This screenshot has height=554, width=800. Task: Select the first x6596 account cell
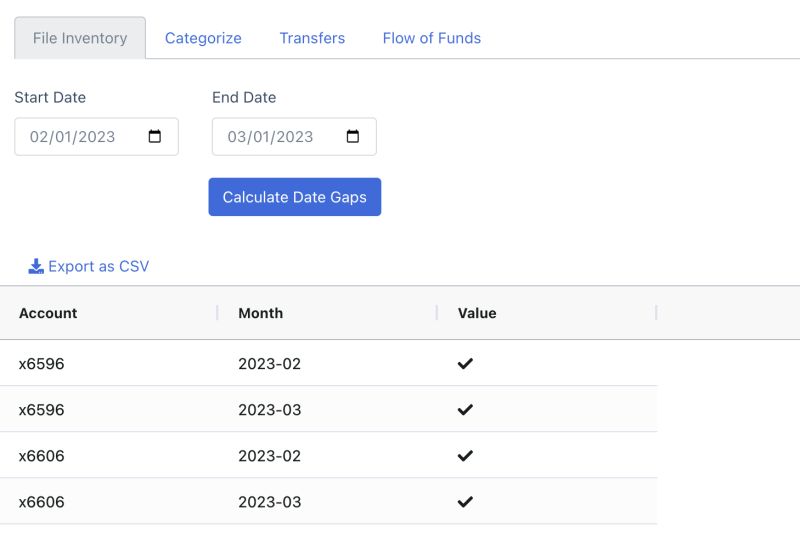41,364
